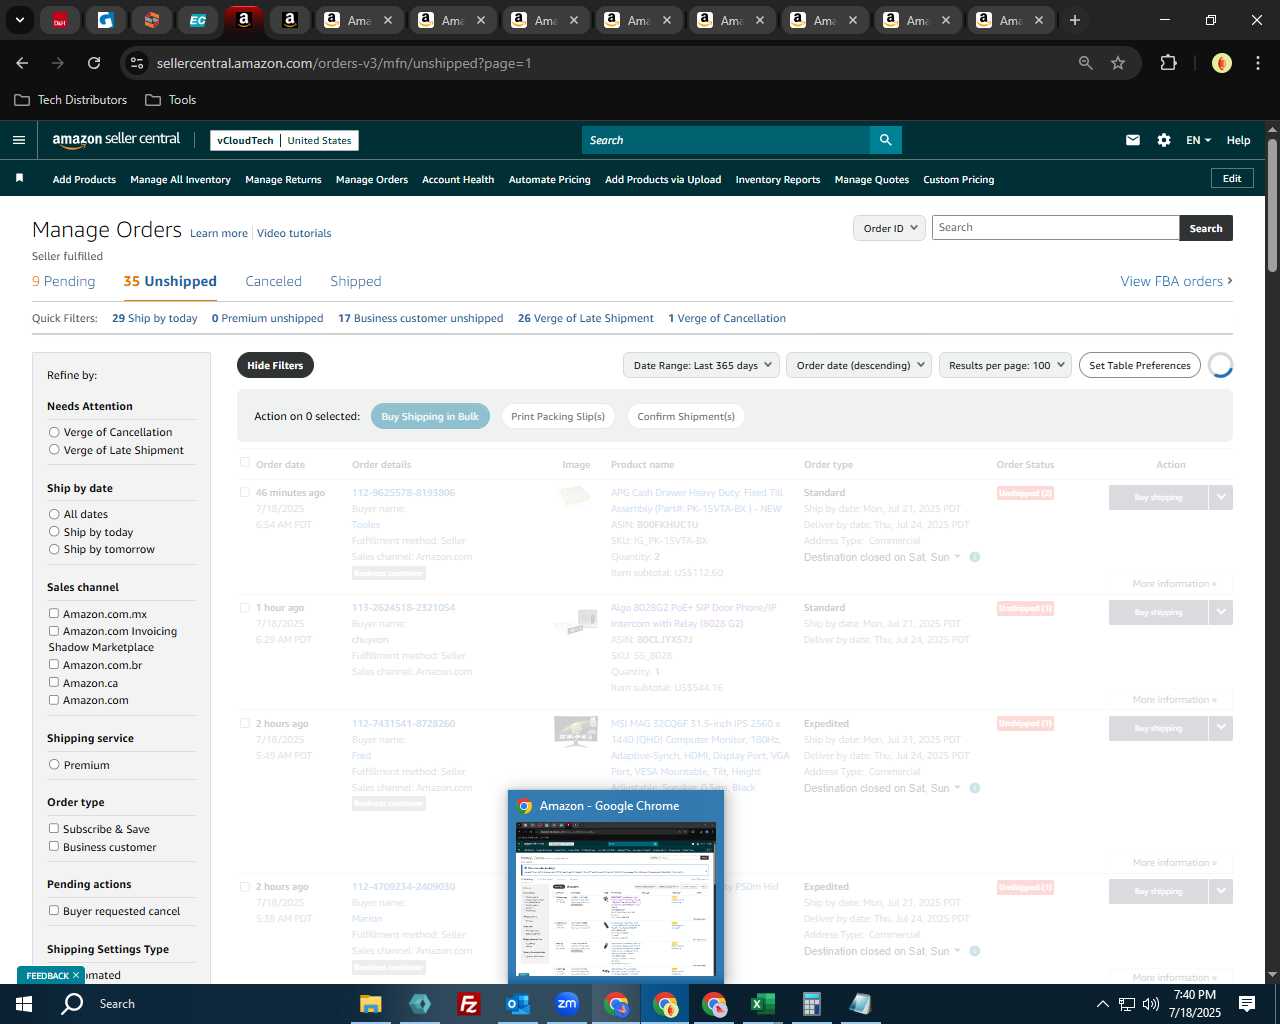Go back with the browser back arrow
The width and height of the screenshot is (1280, 1024).
tap(22, 63)
